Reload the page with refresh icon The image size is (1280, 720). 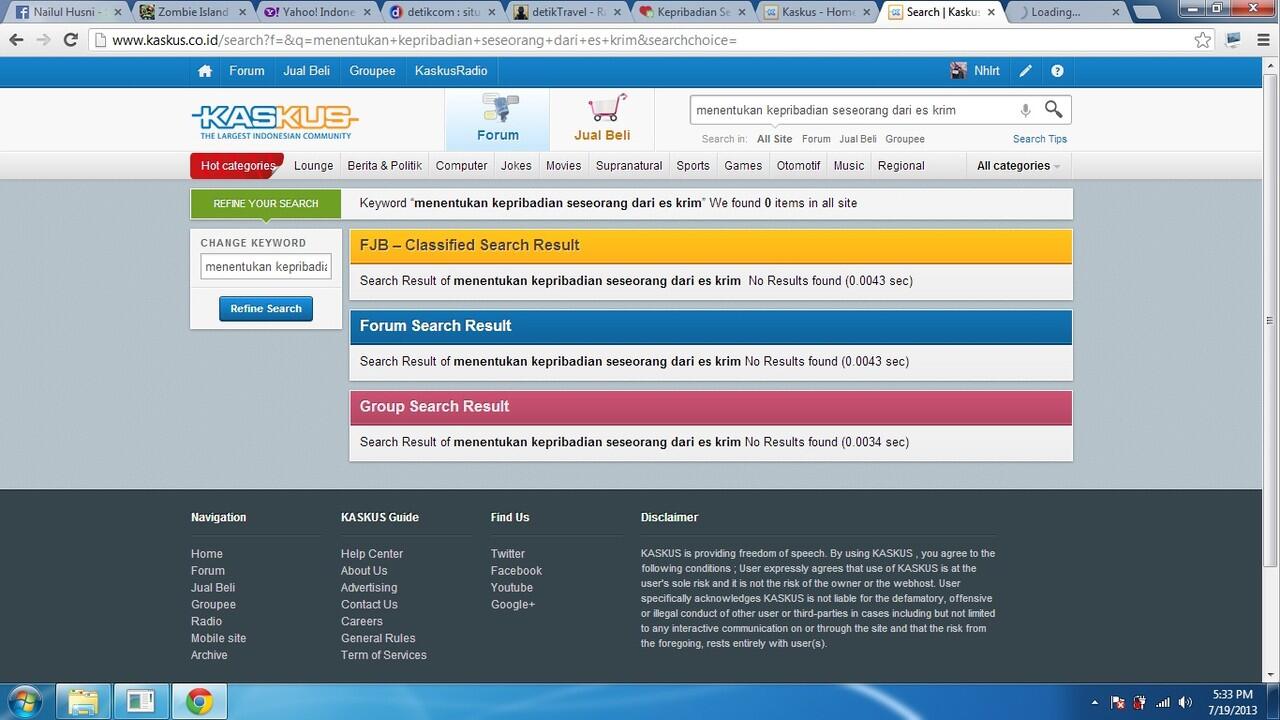tap(70, 40)
